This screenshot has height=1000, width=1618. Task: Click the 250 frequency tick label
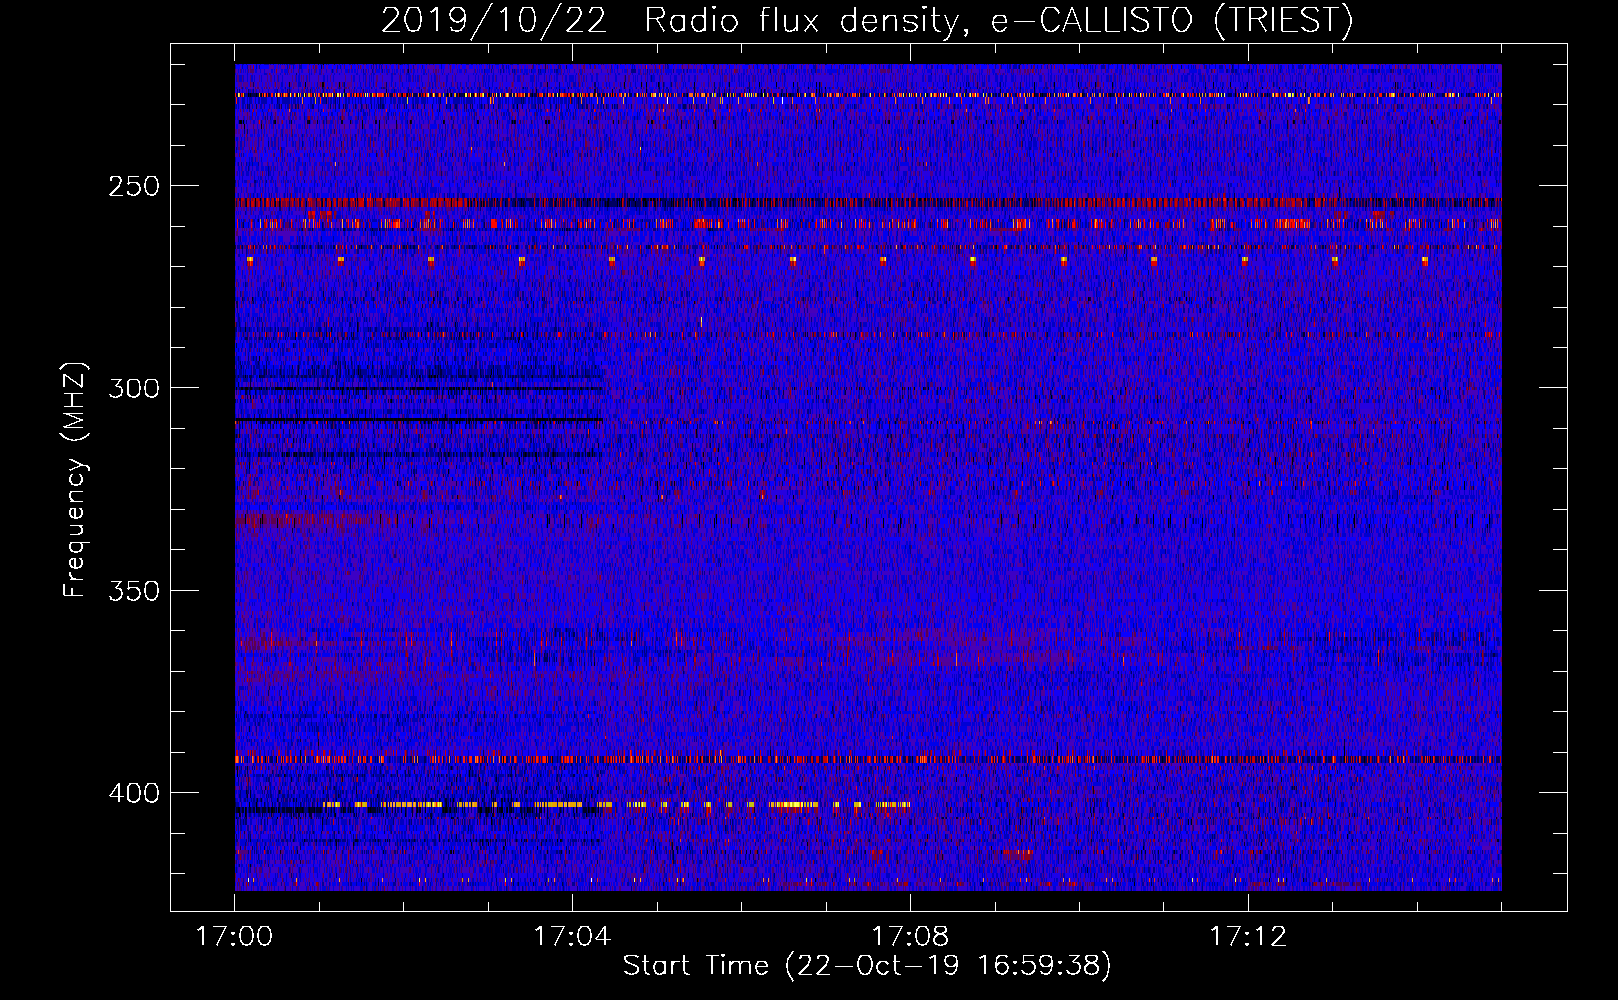134,186
